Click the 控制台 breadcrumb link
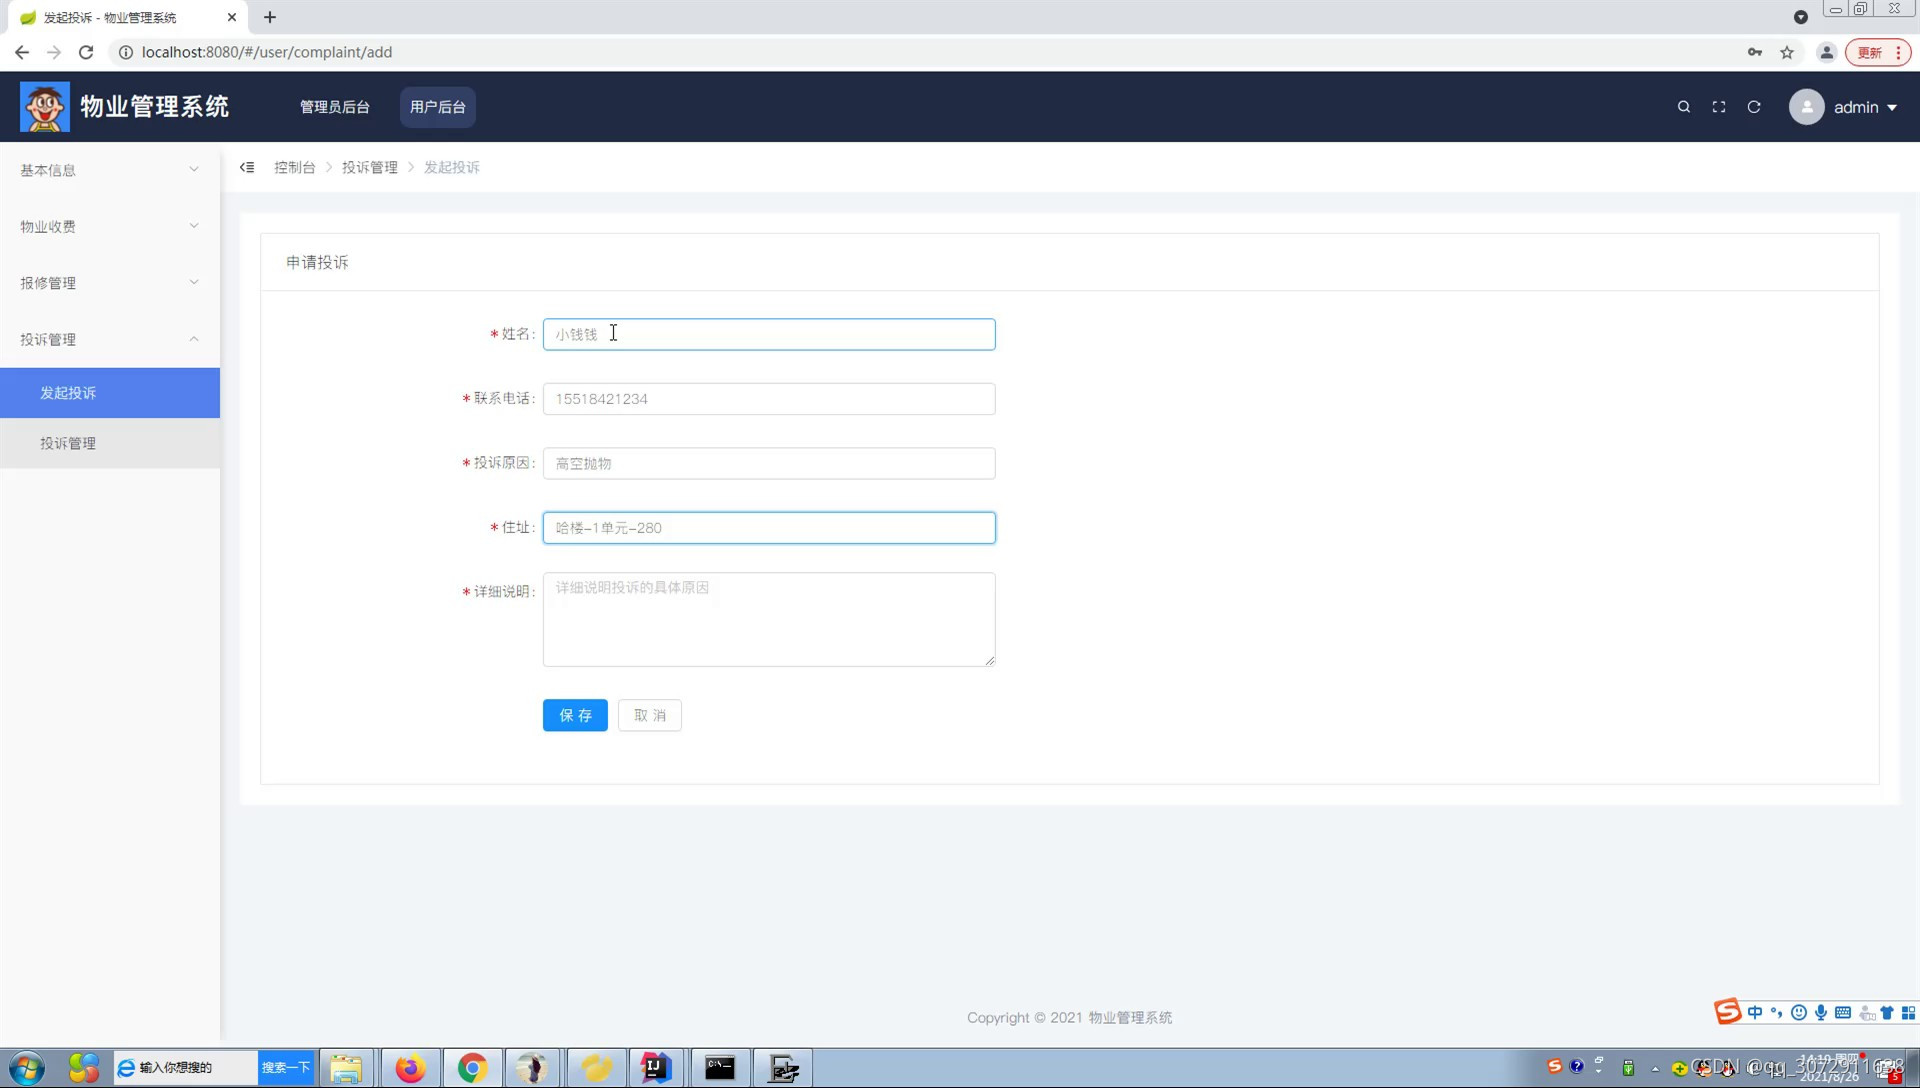Screen dimensions: 1920x1088 pyautogui.click(x=295, y=167)
